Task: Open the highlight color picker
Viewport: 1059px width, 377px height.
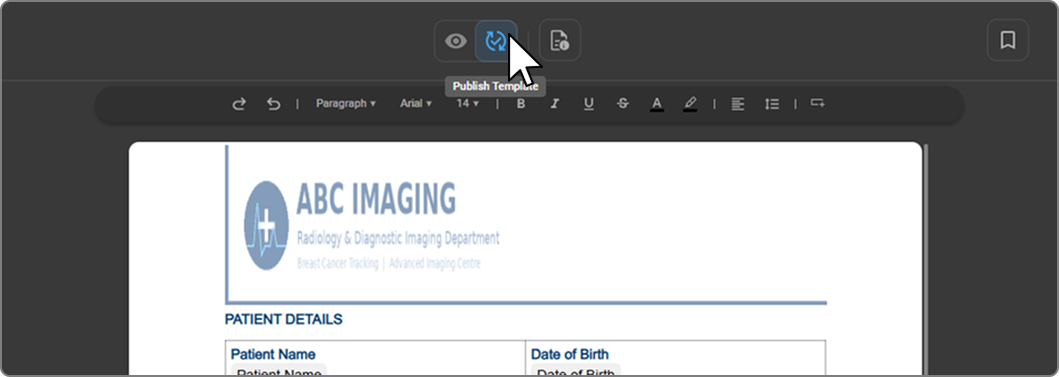Action: click(690, 104)
